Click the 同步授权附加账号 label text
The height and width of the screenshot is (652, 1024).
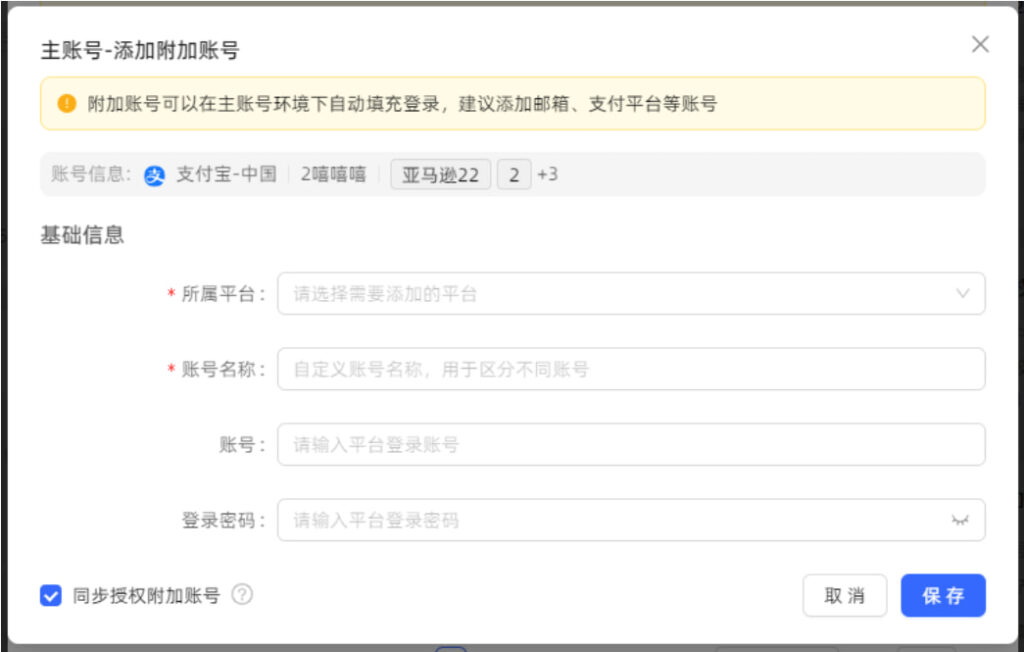coord(146,595)
